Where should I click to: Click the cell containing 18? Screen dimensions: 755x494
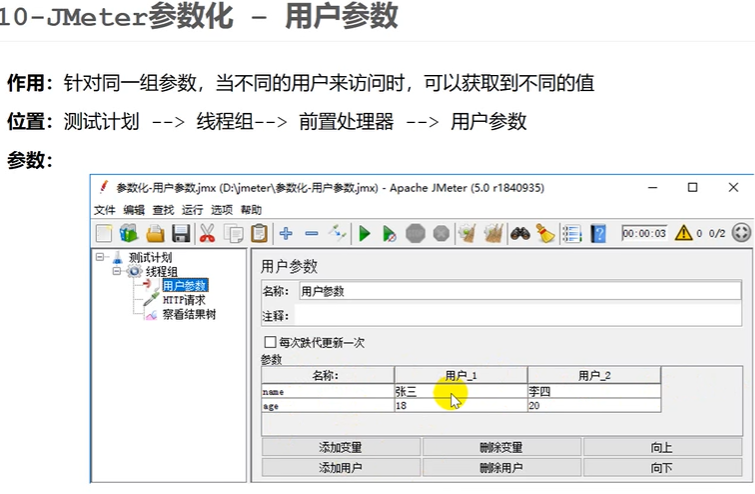461,405
